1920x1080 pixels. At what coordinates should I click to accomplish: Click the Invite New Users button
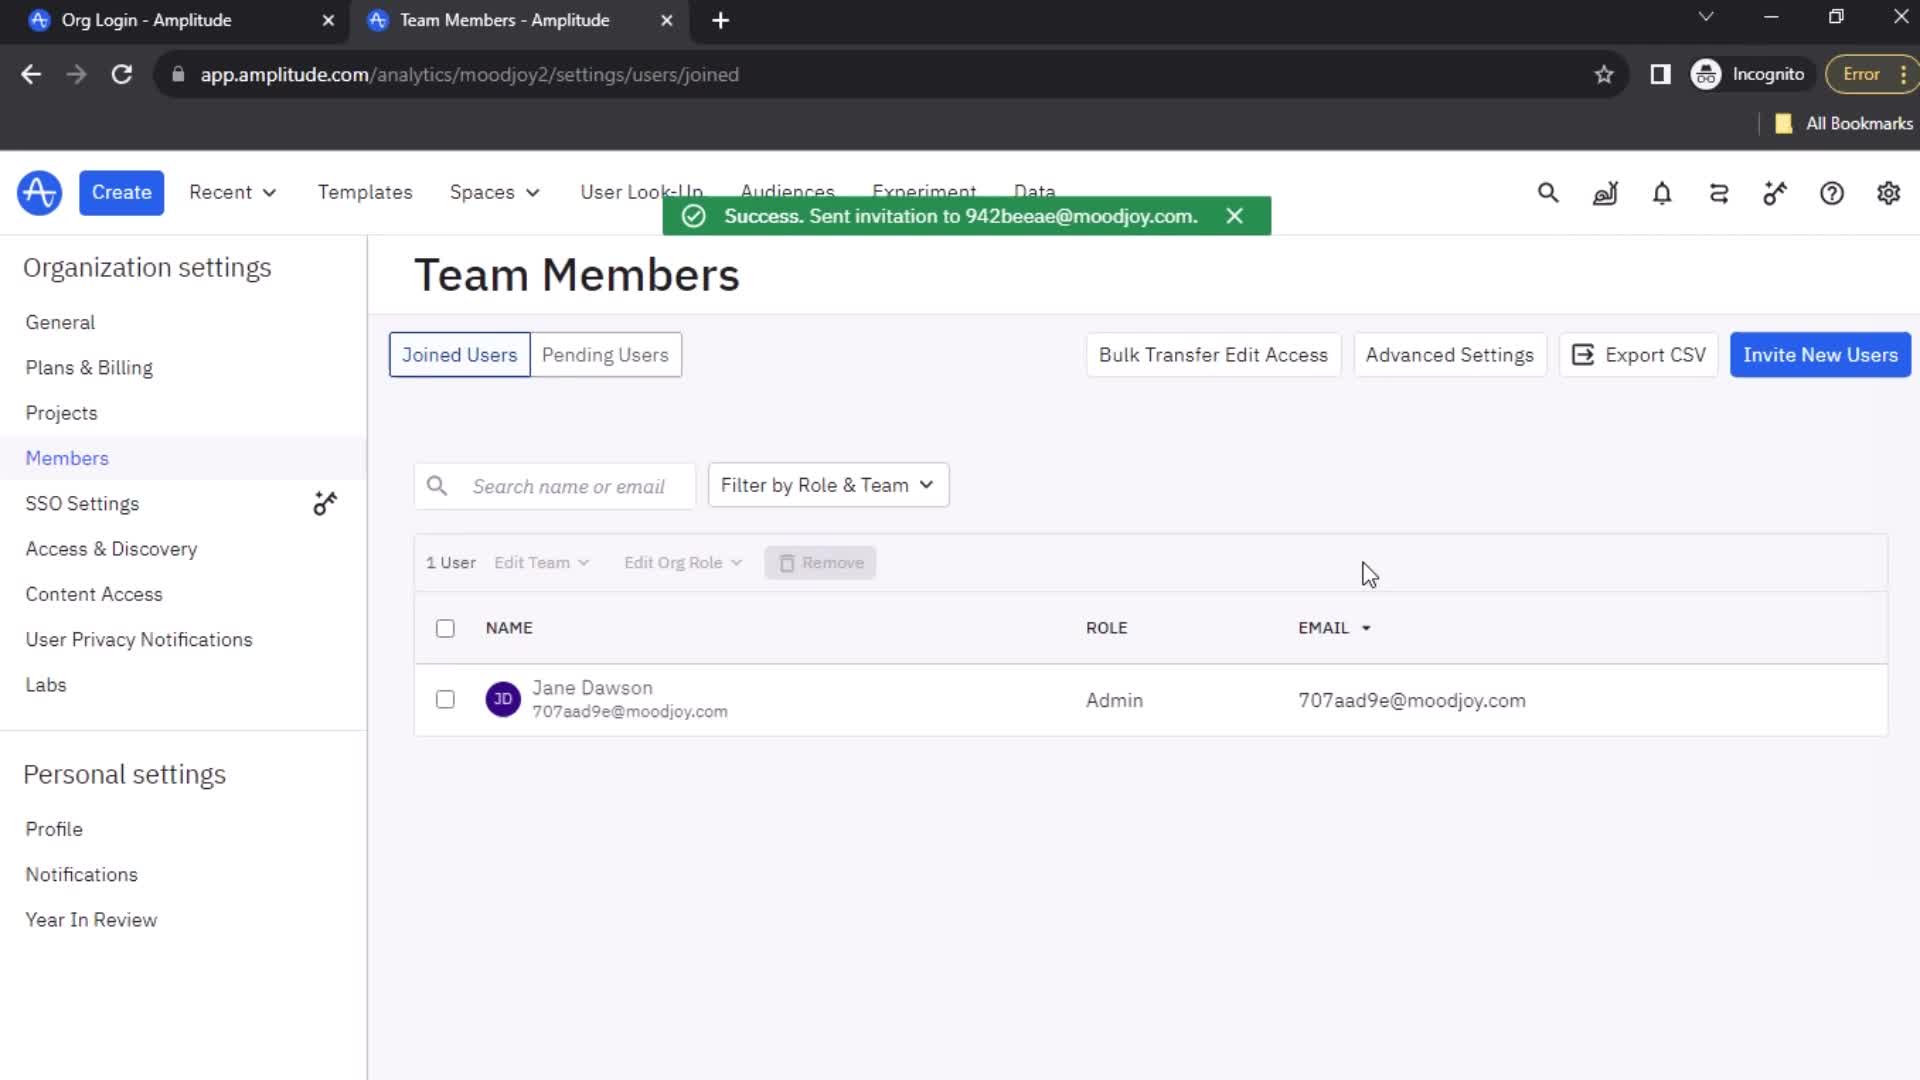(1821, 355)
